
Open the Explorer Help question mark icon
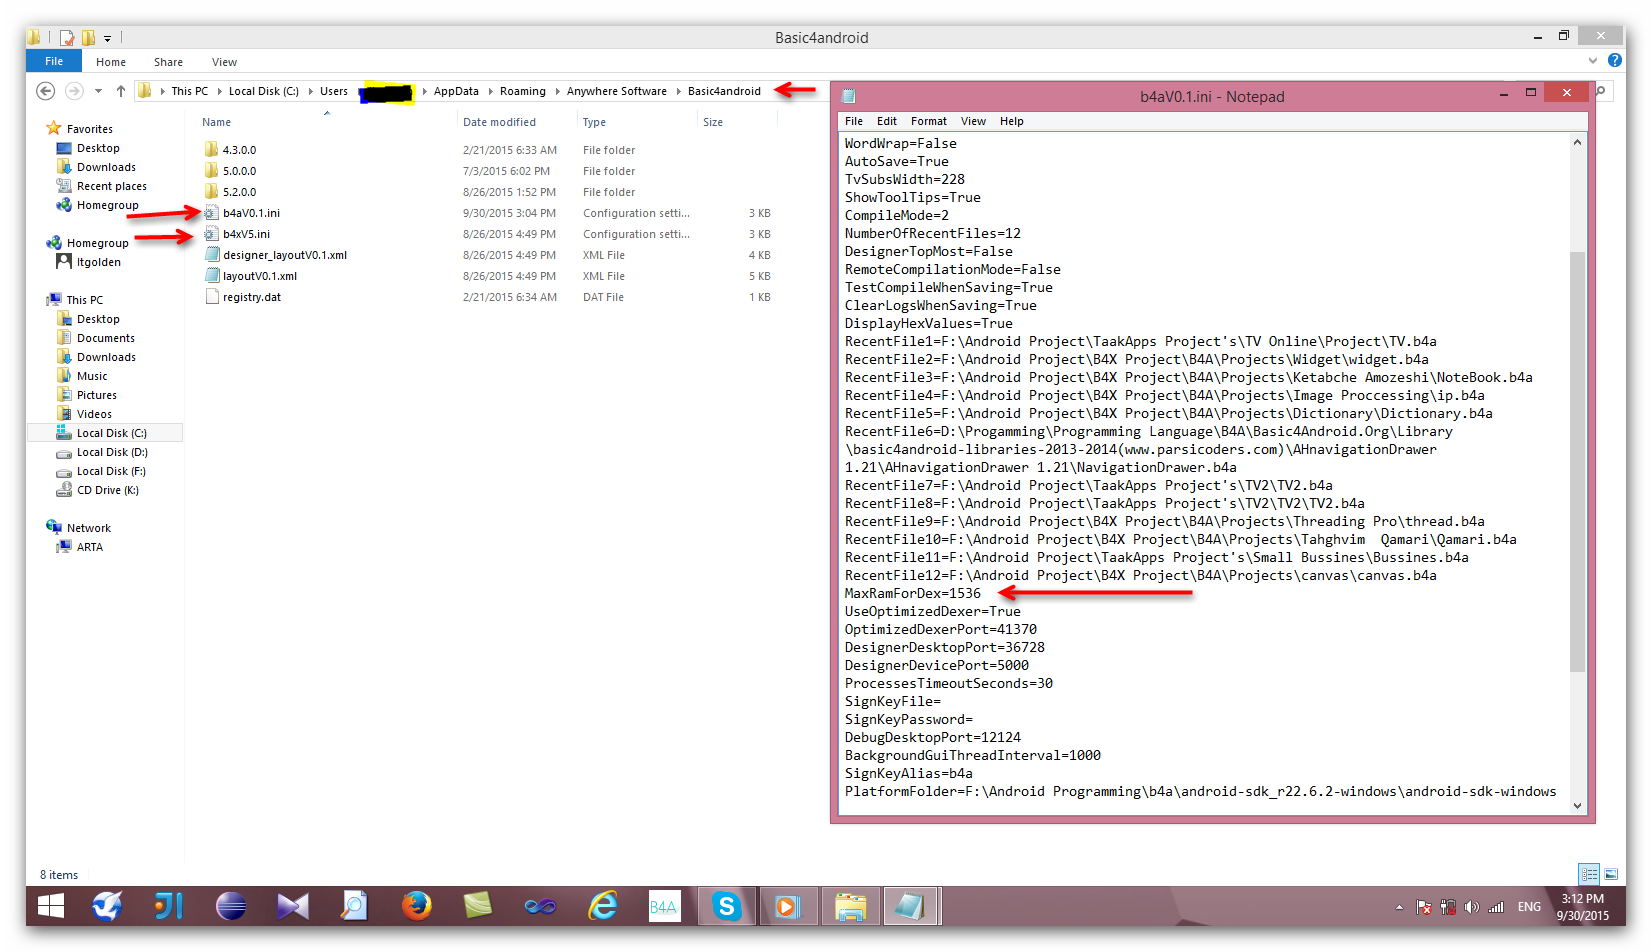(1614, 61)
